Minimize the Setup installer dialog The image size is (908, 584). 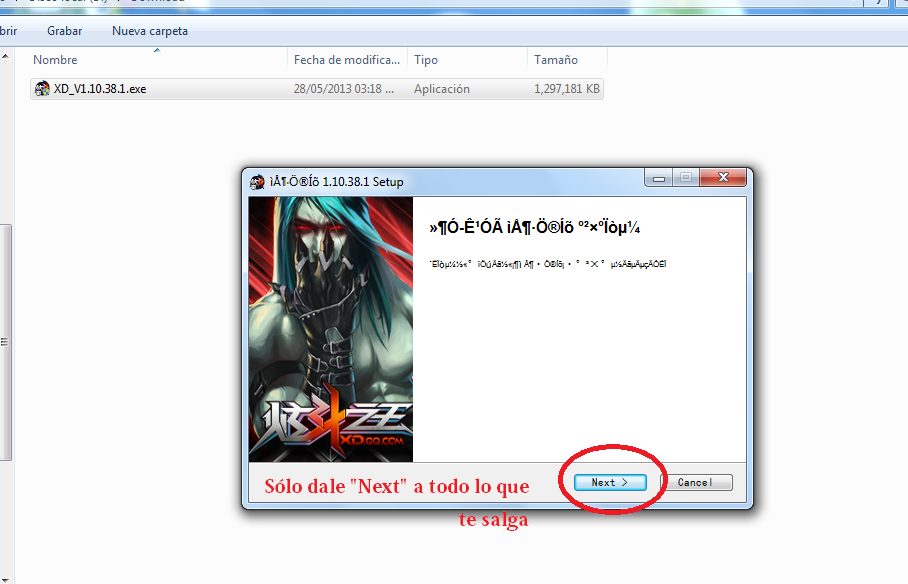(x=658, y=179)
